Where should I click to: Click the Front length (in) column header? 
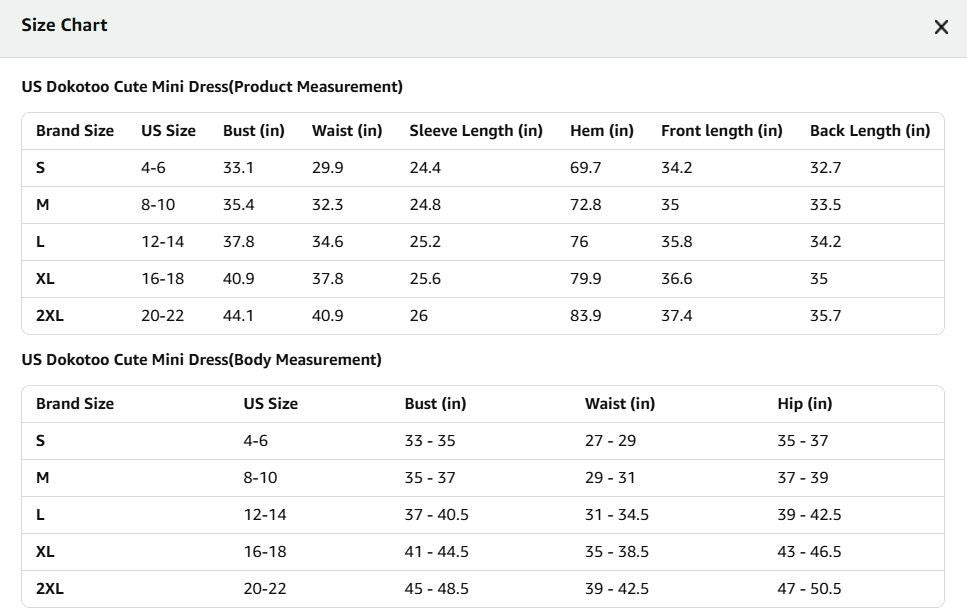[x=722, y=131]
